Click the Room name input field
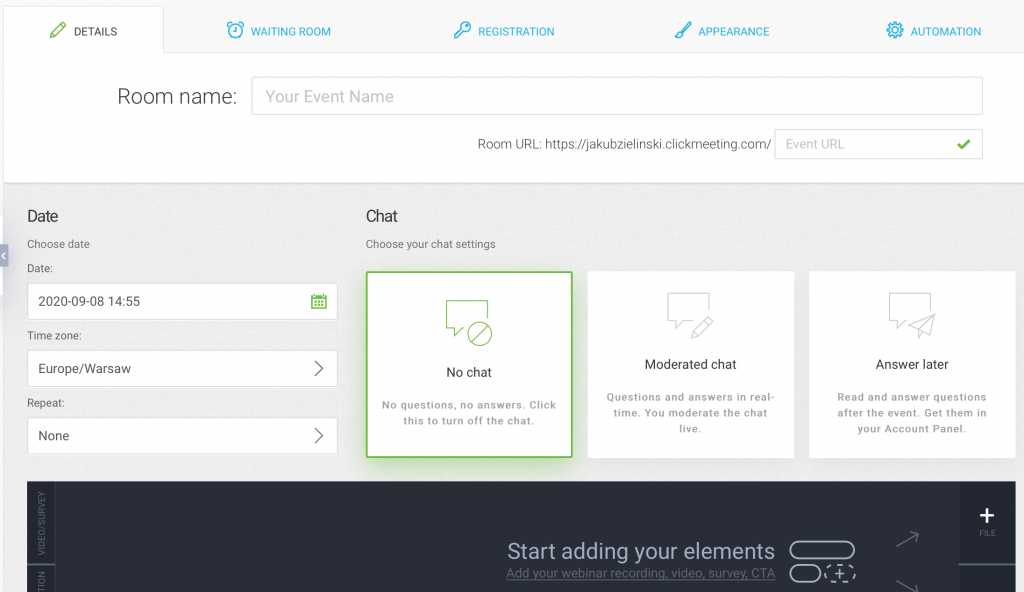 click(616, 96)
